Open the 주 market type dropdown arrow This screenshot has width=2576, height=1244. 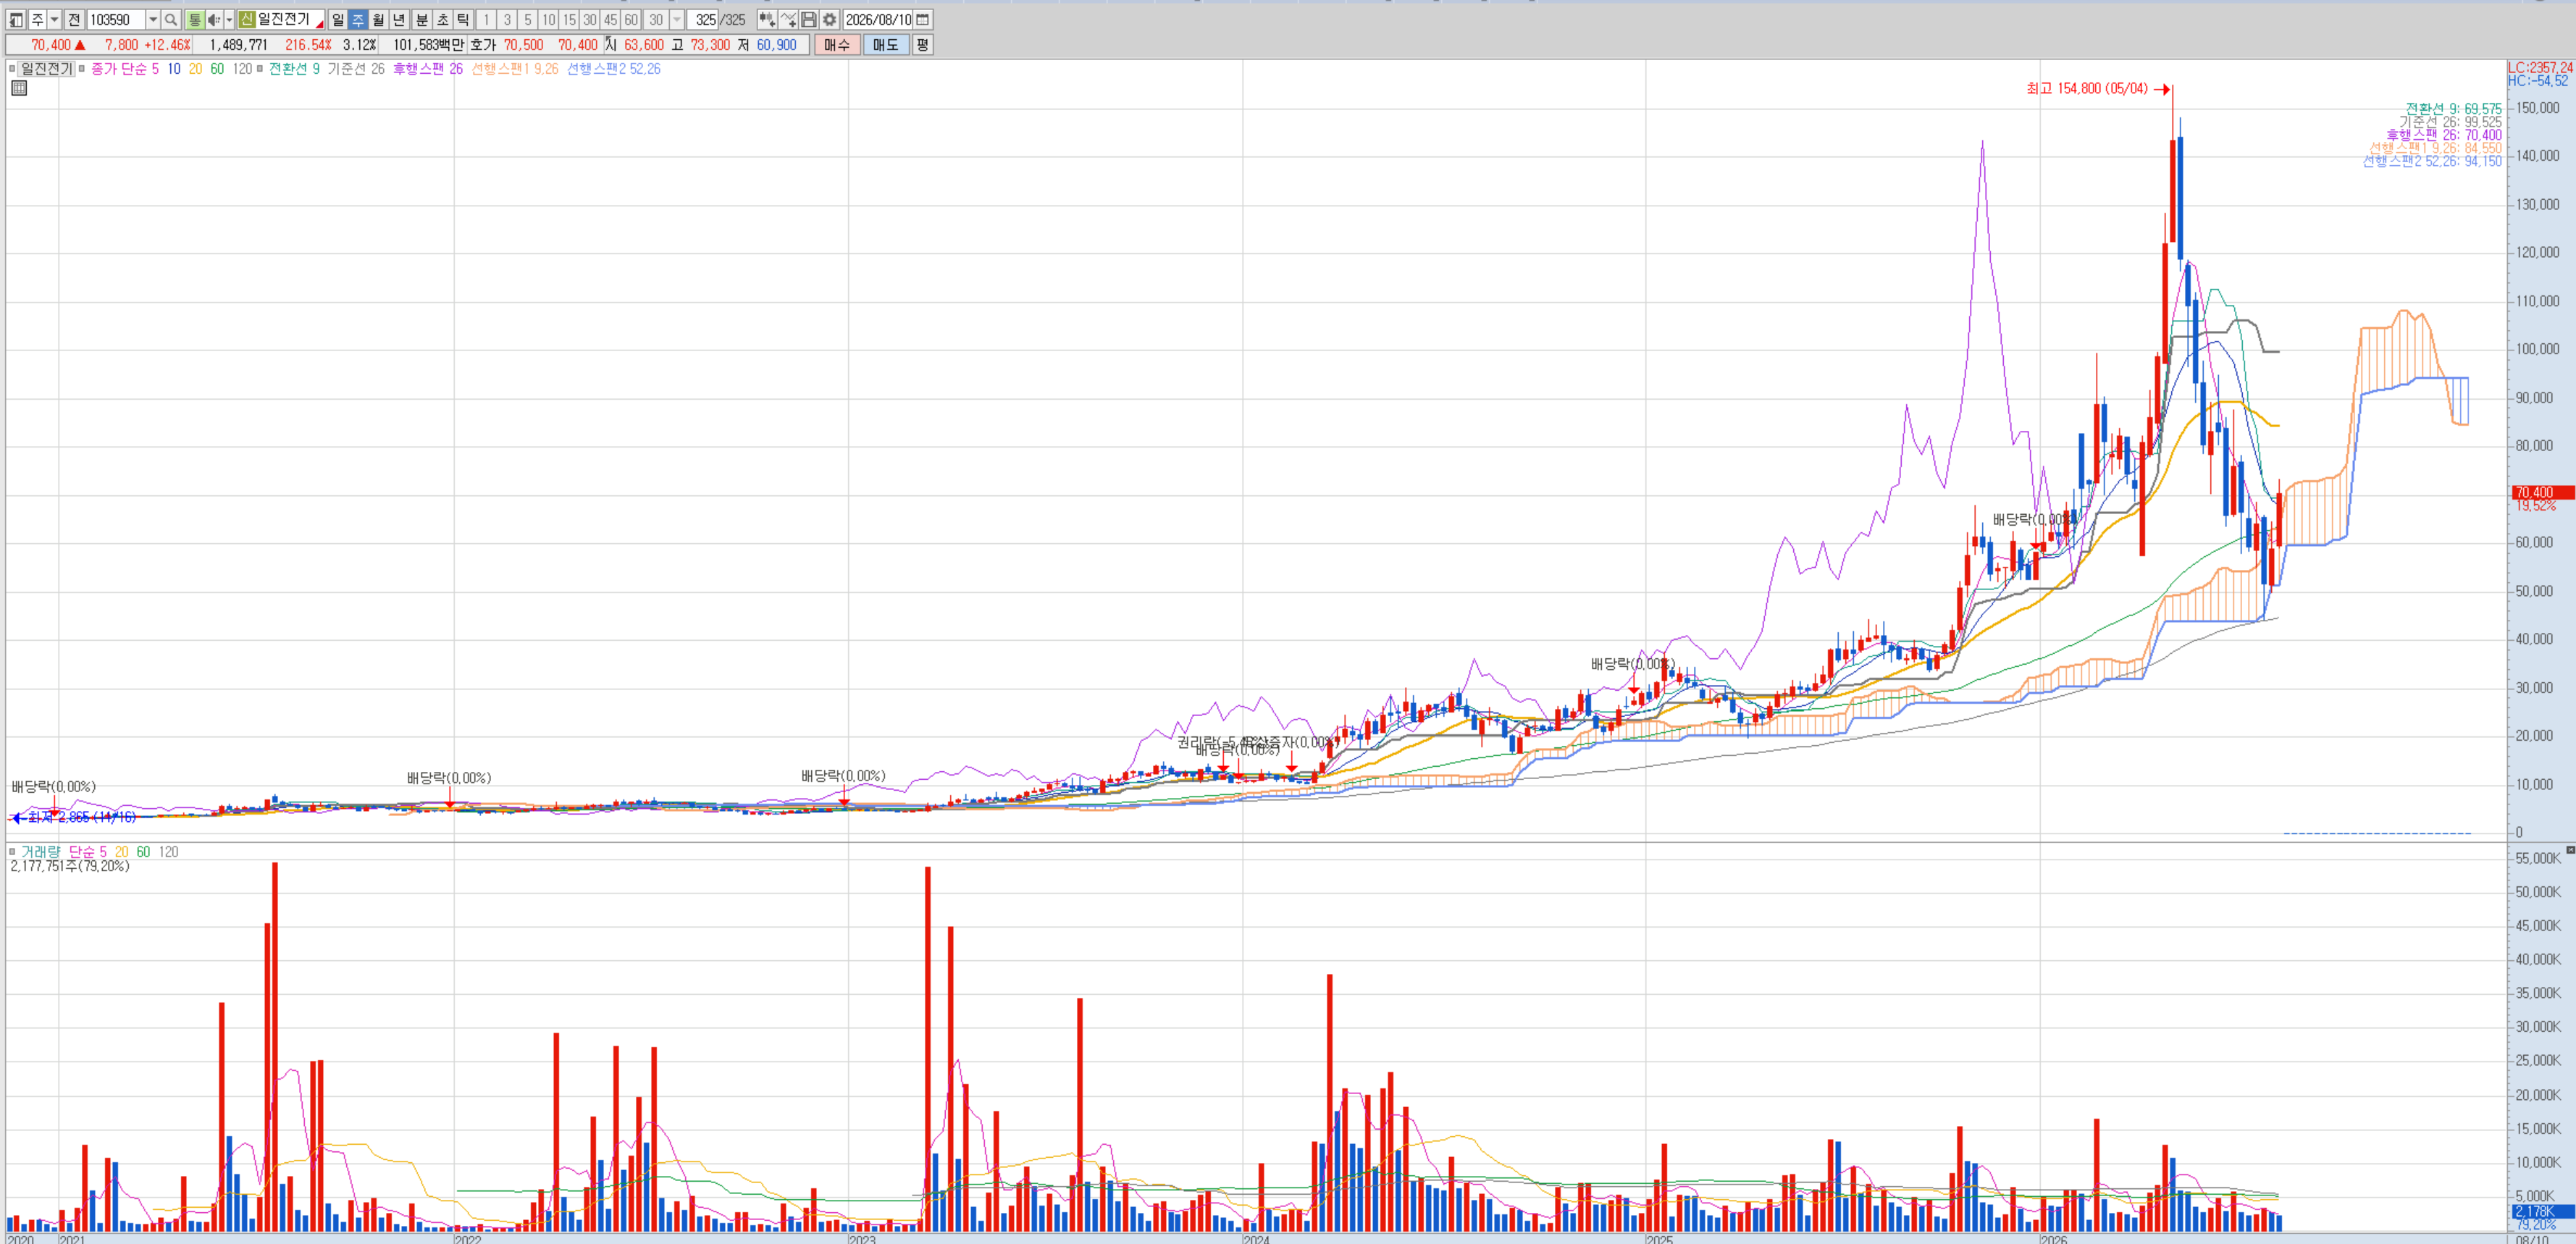click(54, 20)
